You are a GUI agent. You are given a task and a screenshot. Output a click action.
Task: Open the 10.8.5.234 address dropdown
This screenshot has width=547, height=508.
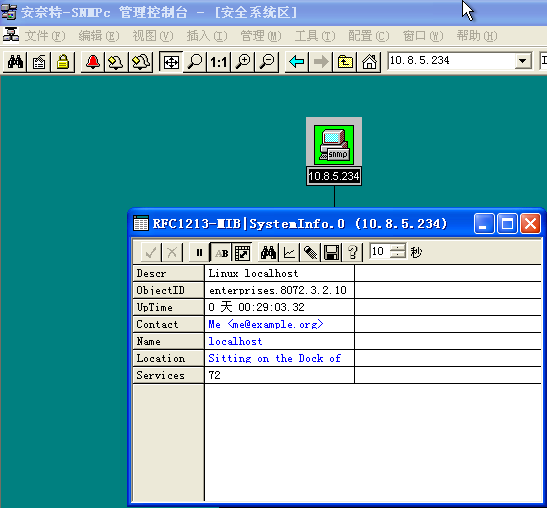coord(523,61)
